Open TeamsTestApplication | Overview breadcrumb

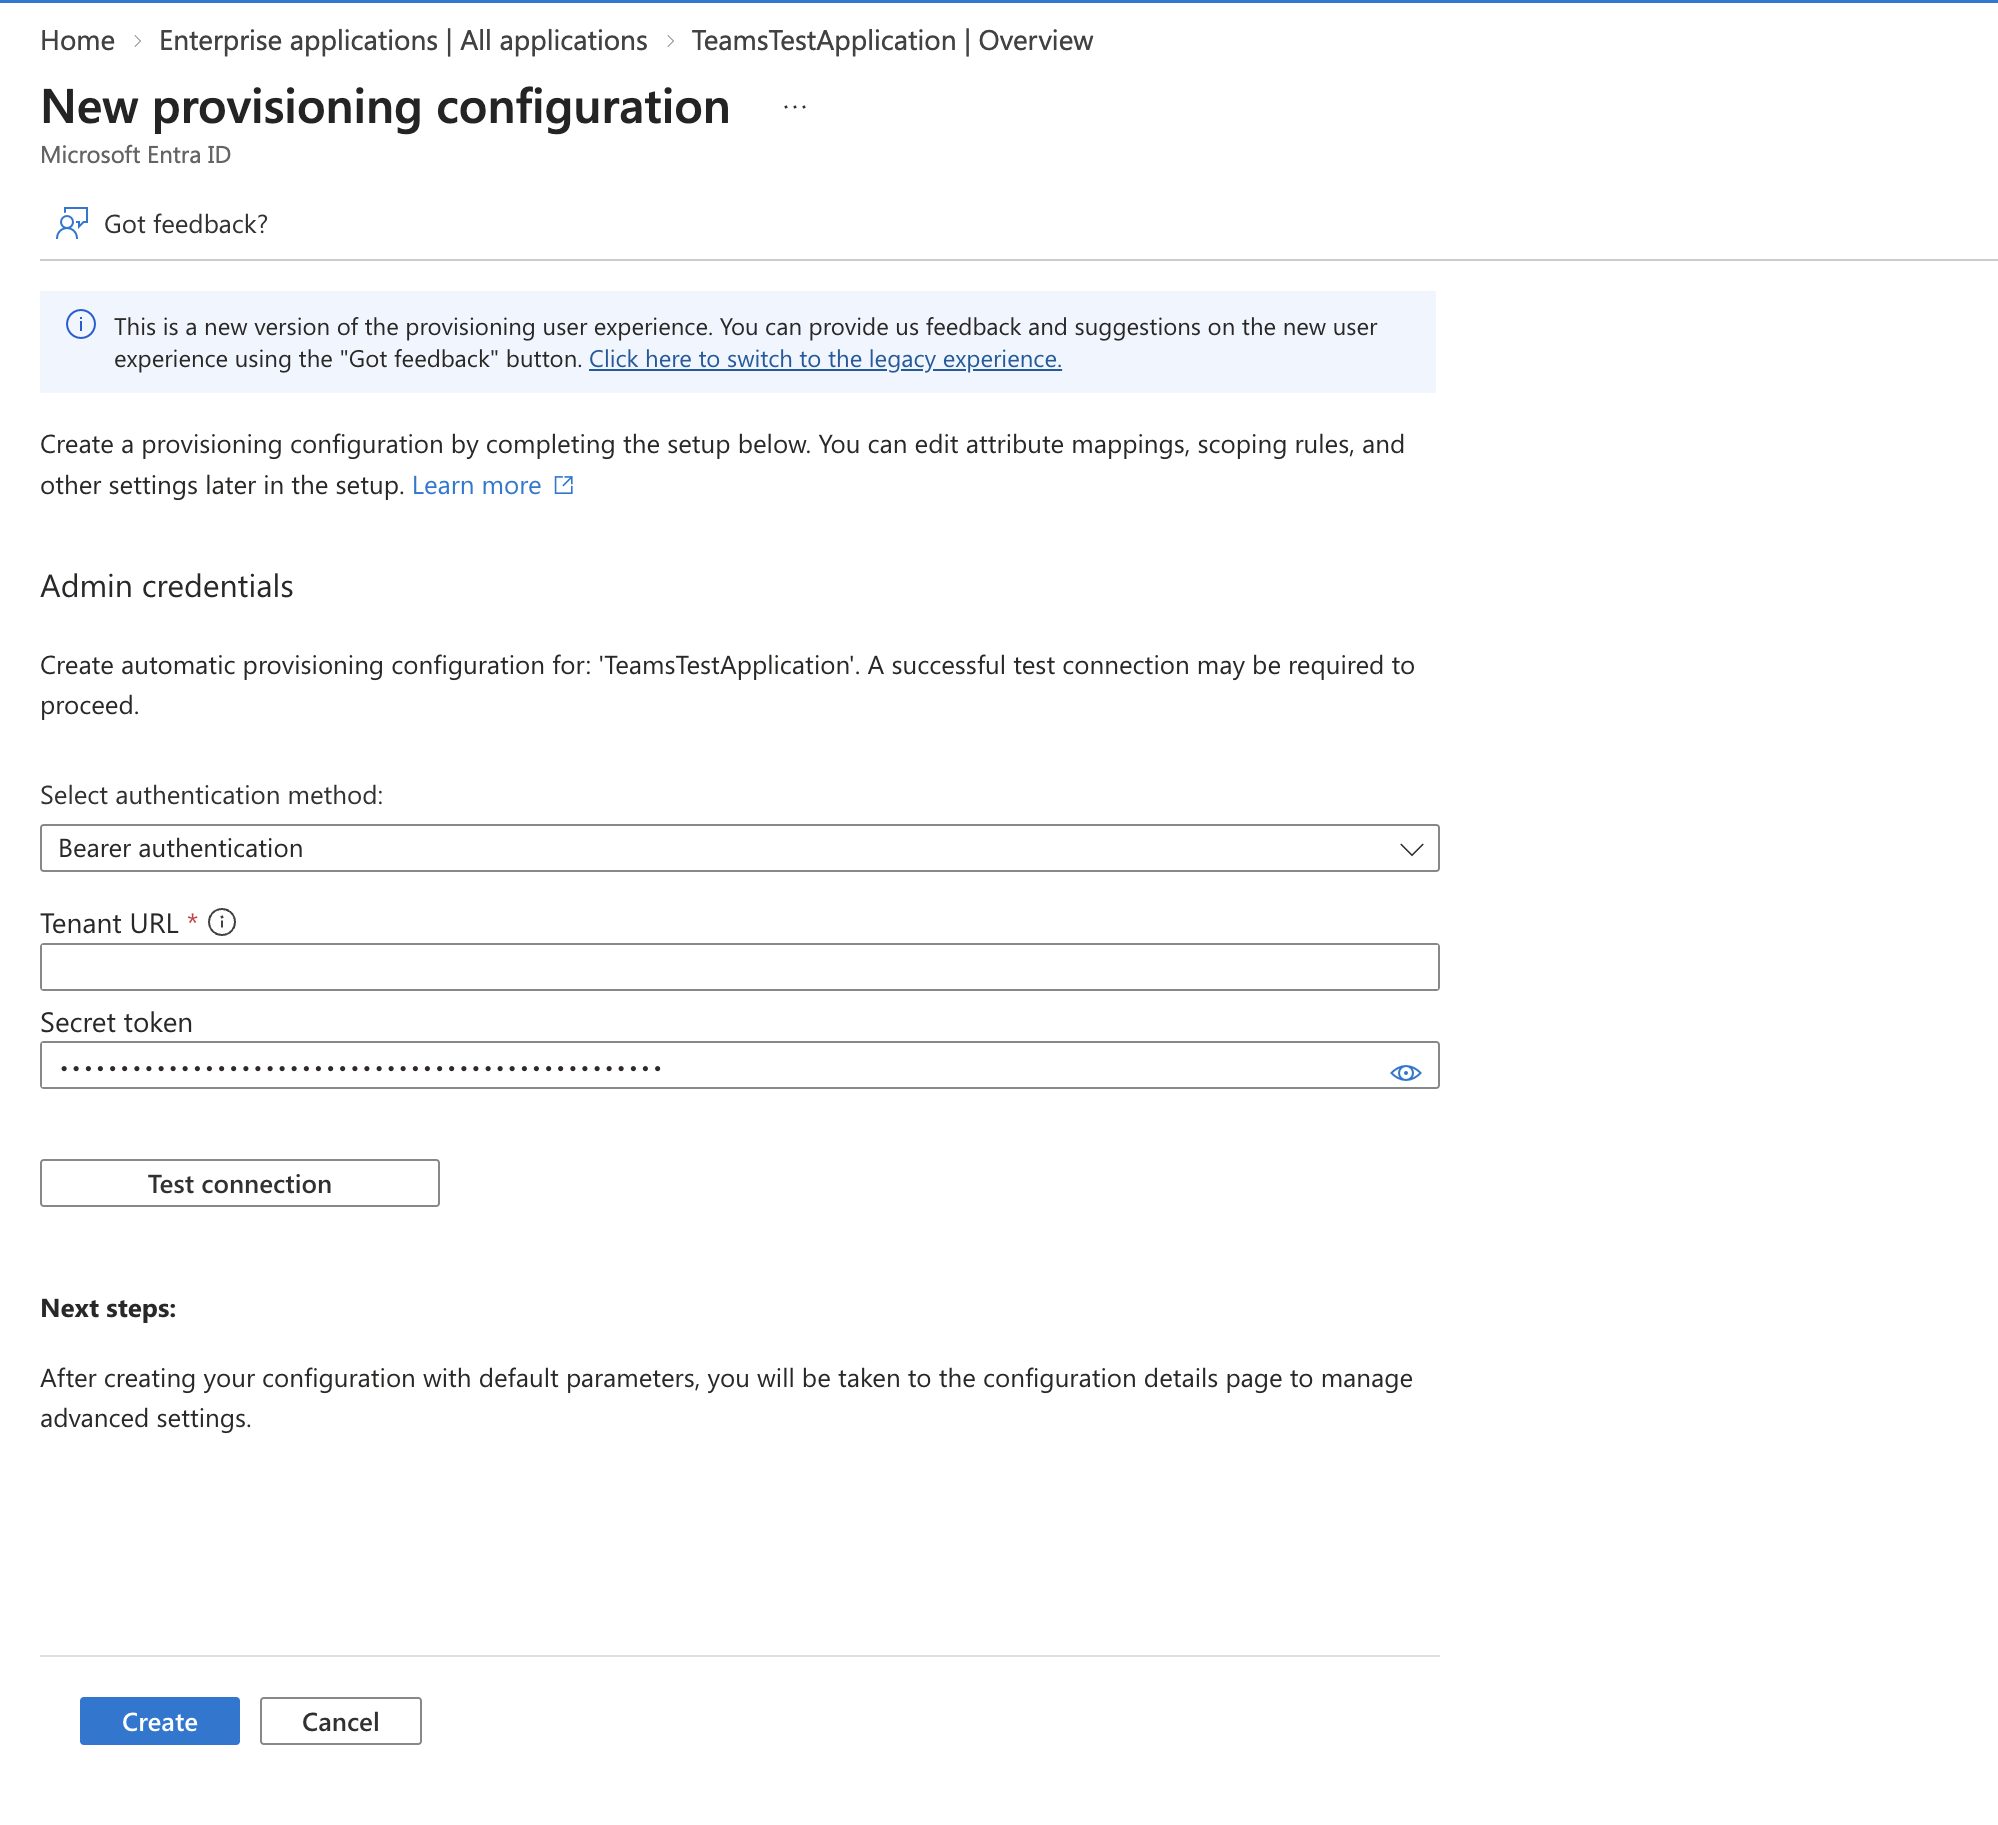(x=892, y=40)
